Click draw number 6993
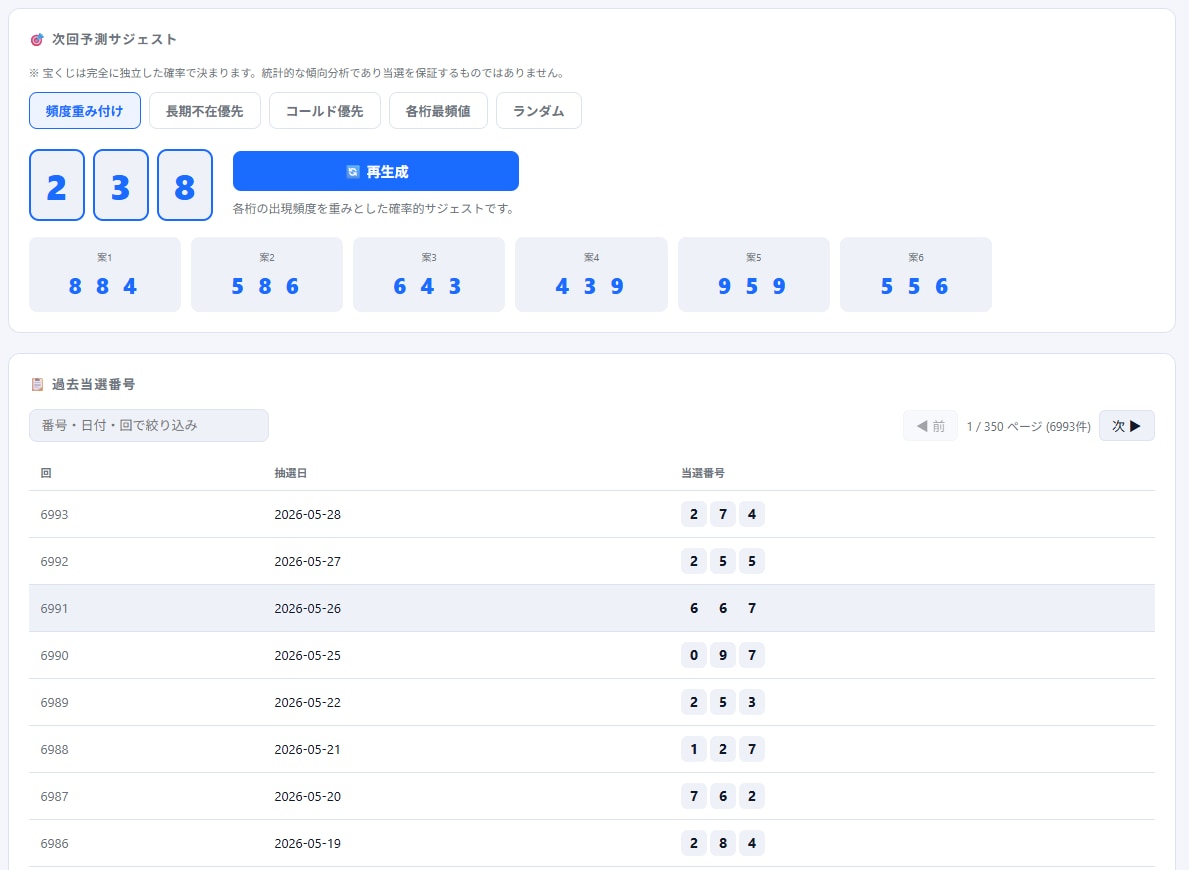1189x870 pixels. (x=55, y=514)
